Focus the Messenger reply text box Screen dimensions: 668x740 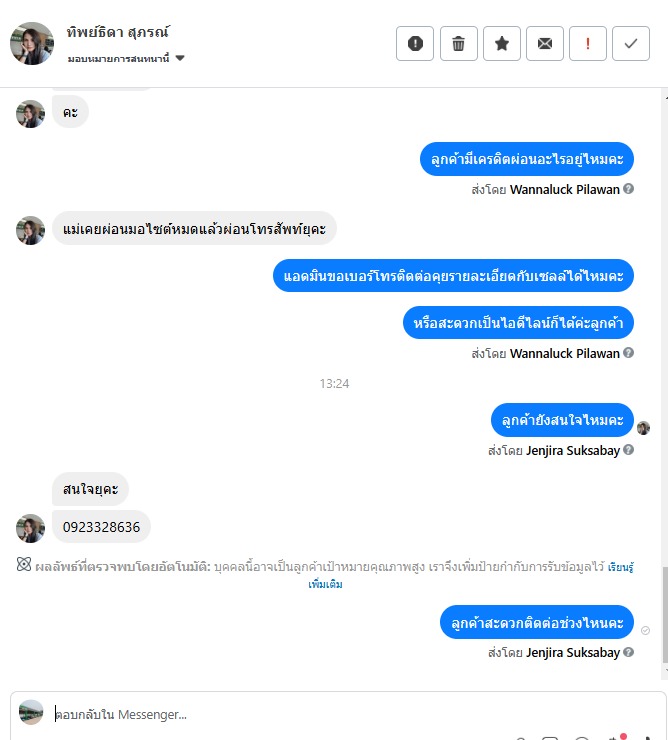tap(349, 714)
